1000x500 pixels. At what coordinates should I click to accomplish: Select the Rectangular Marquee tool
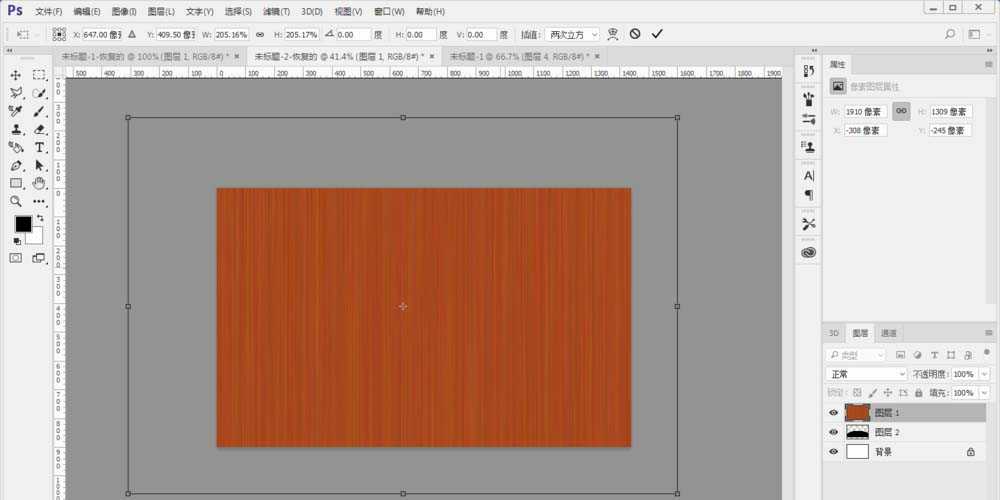(40, 75)
